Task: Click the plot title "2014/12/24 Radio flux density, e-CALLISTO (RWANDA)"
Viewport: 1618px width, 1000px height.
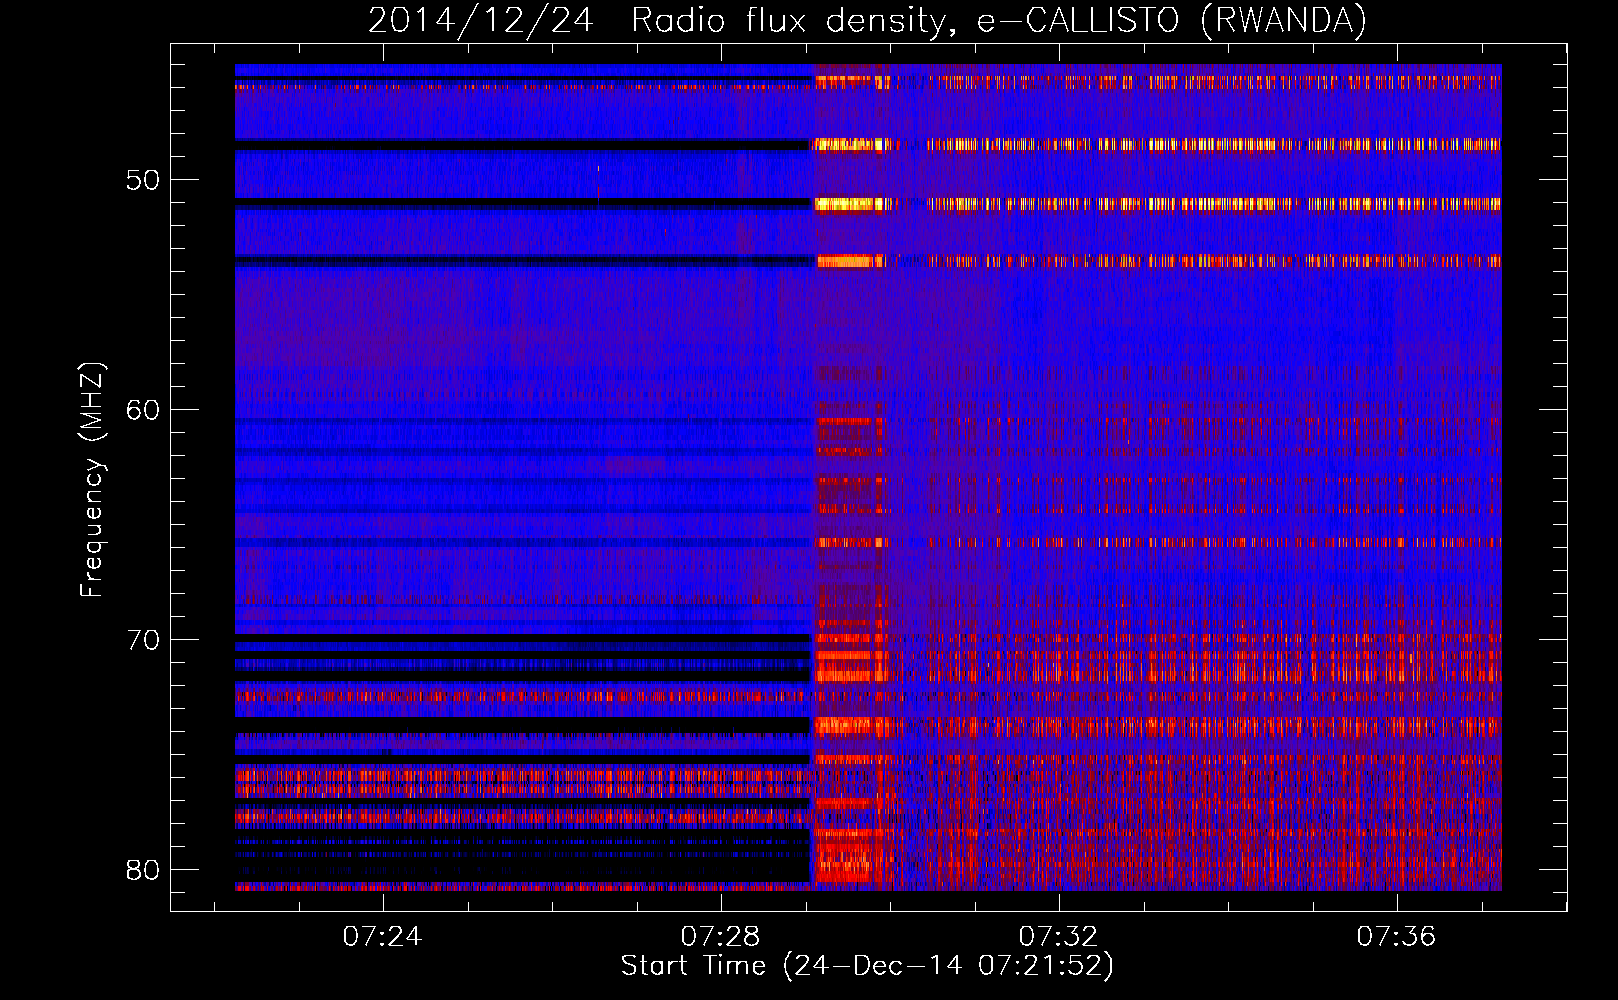Action: coord(867,21)
